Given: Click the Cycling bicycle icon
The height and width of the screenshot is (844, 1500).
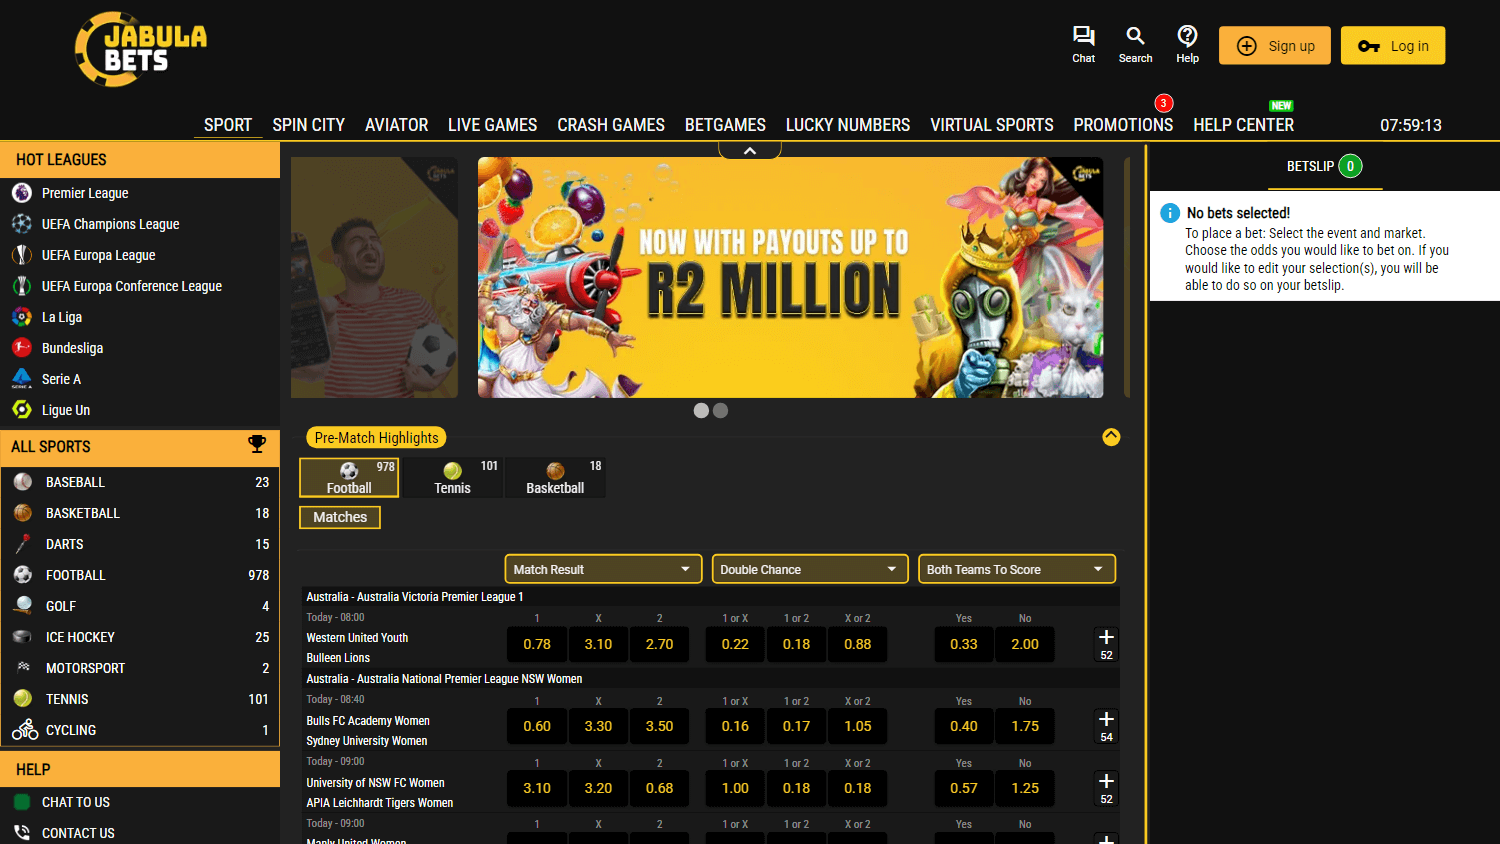Looking at the screenshot, I should pyautogui.click(x=25, y=730).
